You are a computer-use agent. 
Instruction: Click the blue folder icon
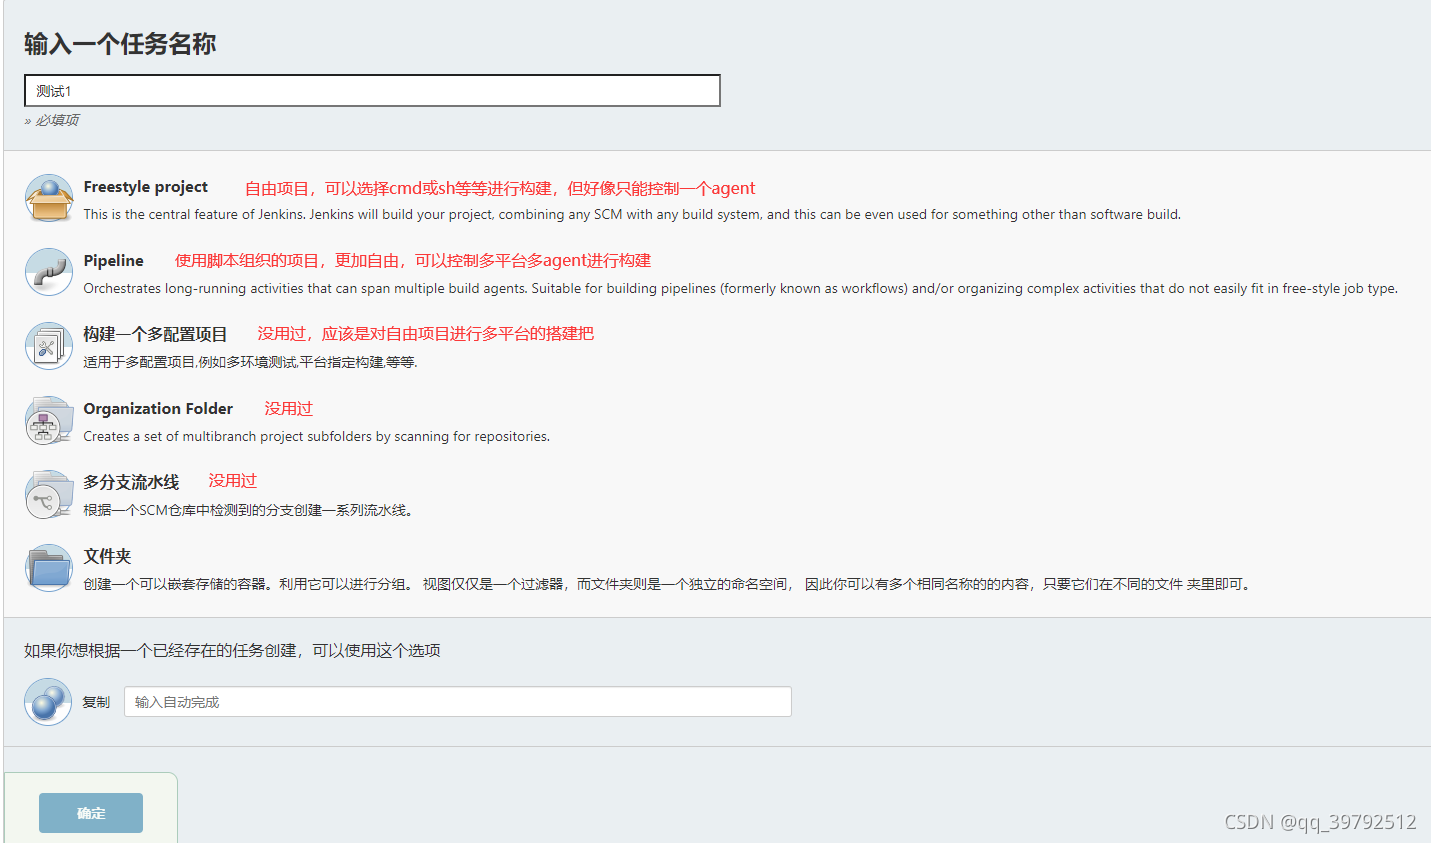[49, 568]
